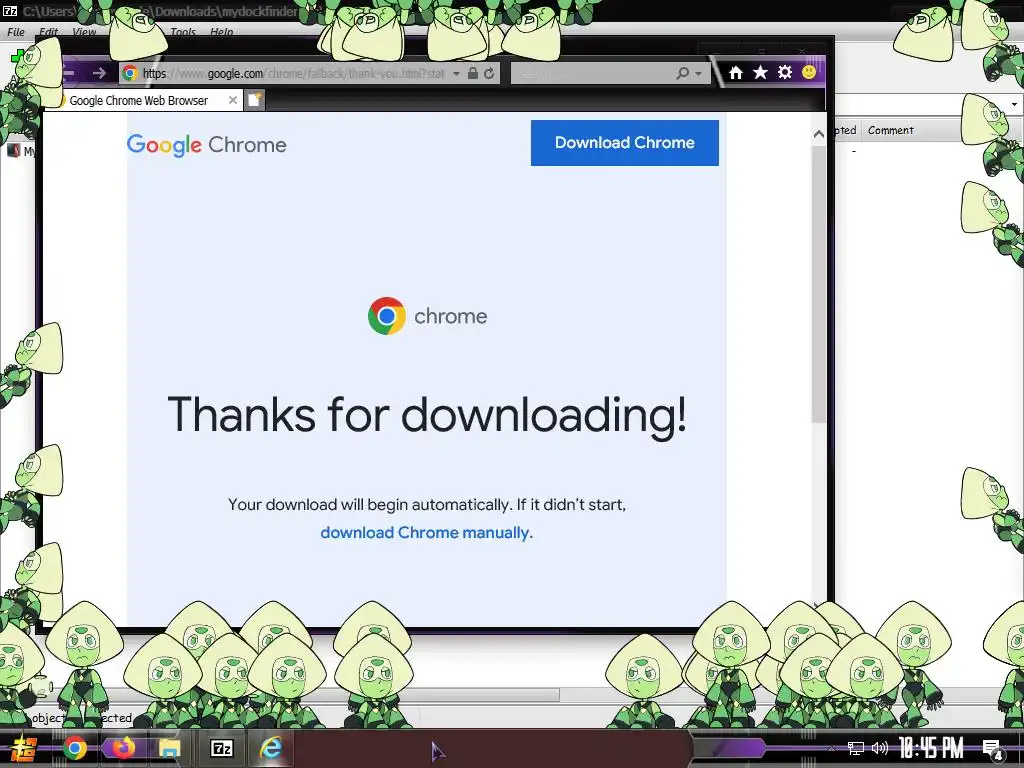
Task: Launch Firefox from the taskbar
Action: pyautogui.click(x=123, y=748)
